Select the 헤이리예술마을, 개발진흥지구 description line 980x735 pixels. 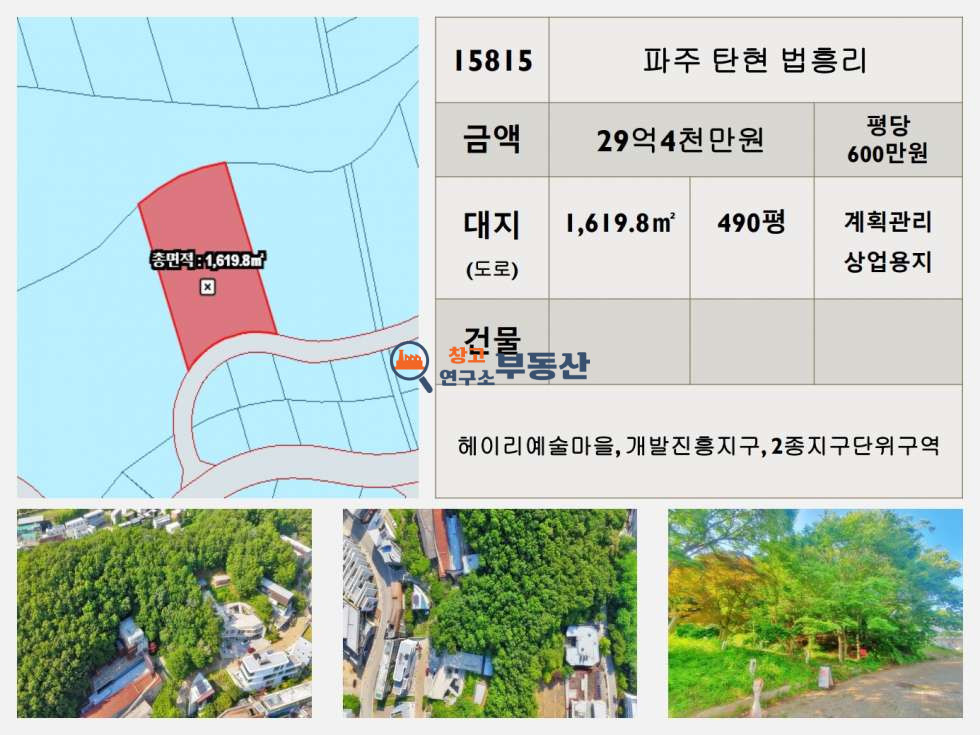(x=699, y=446)
